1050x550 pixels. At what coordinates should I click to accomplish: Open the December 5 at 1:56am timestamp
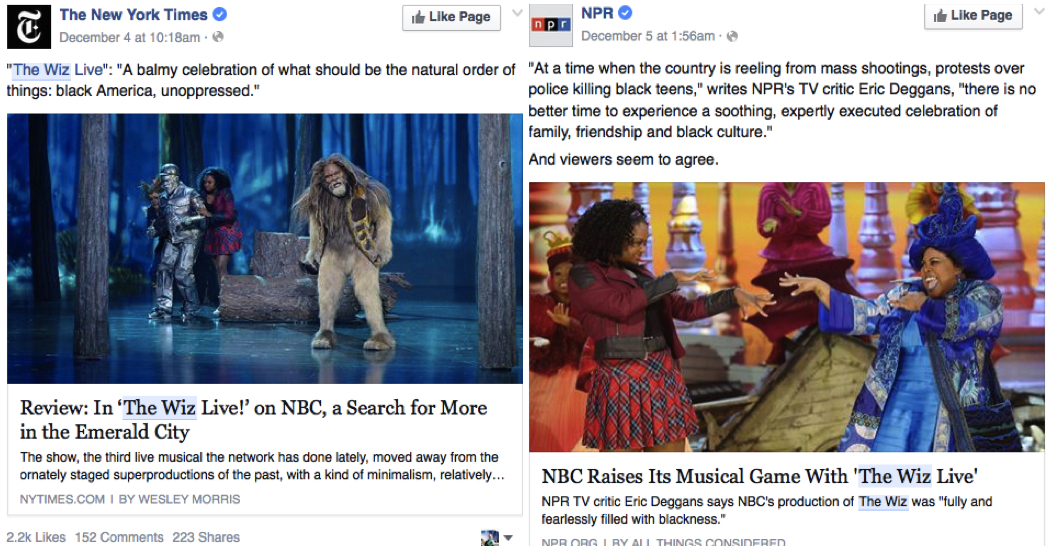pos(648,36)
